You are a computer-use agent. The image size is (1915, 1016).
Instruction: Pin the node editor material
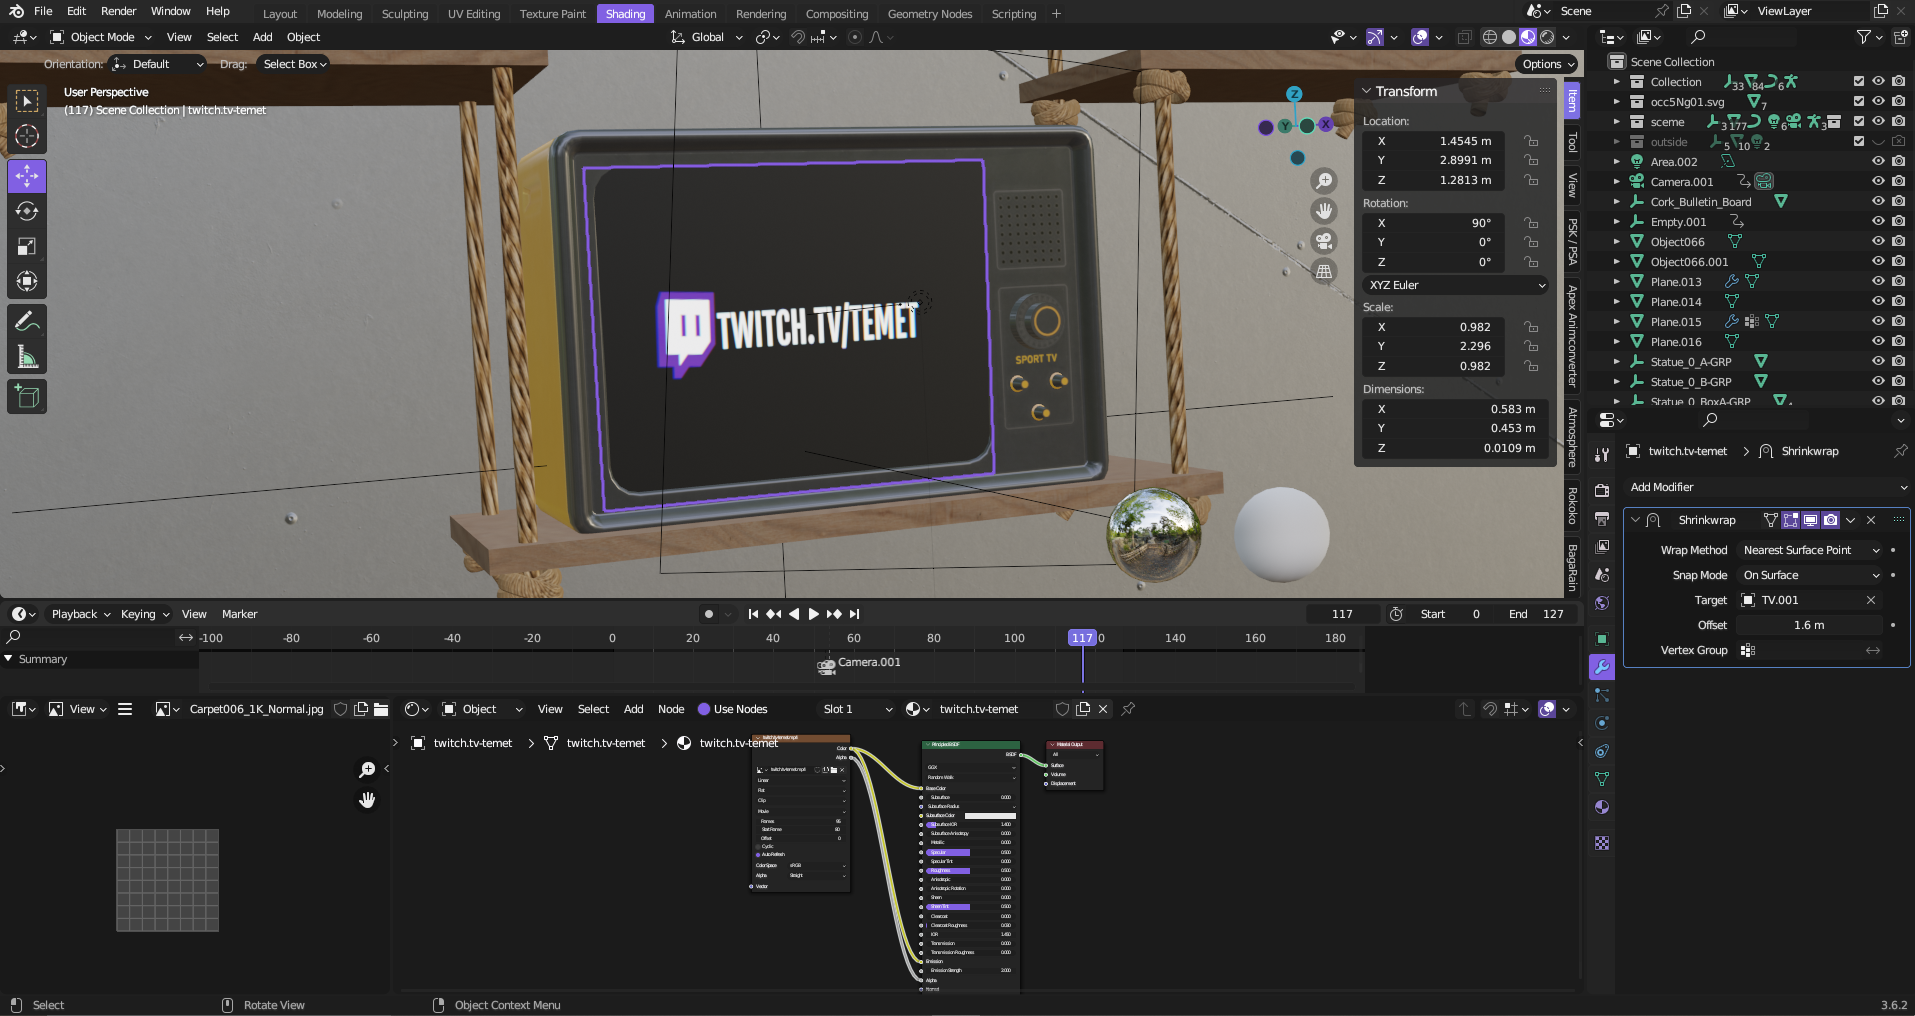(x=1128, y=709)
